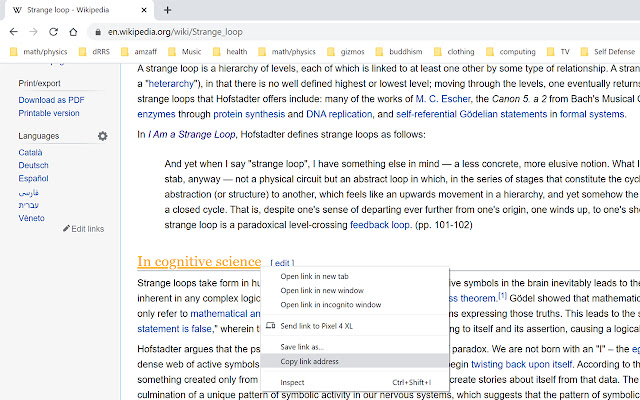The image size is (640, 400).
Task: Open the amzaff bookmark folder
Action: tap(139, 52)
